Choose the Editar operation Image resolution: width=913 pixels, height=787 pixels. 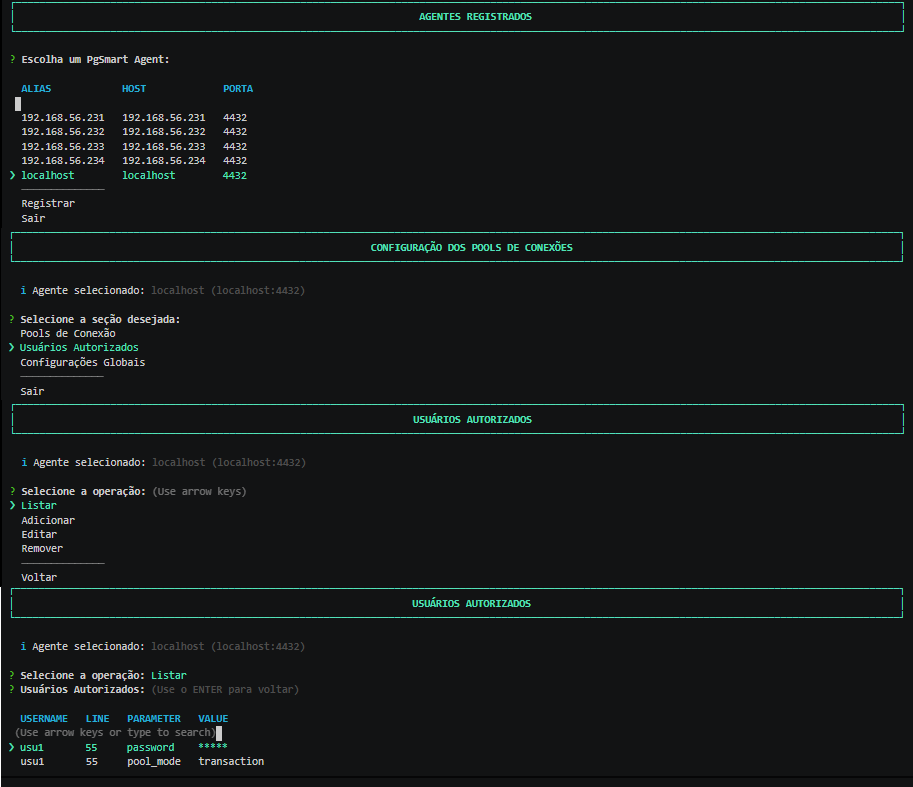point(39,534)
